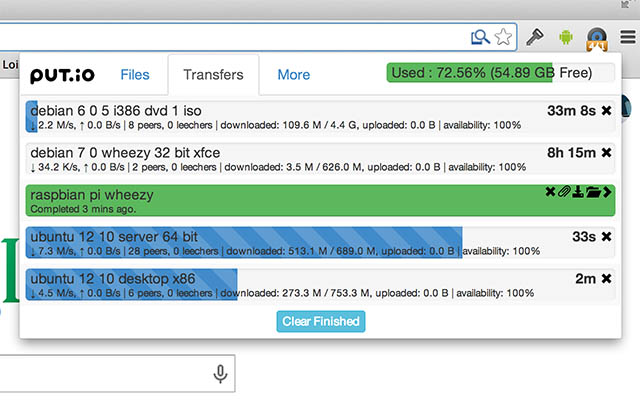Select the debian 6 0 5 i386 dvd 1 iso title
The image size is (640, 400).
[x=116, y=111]
